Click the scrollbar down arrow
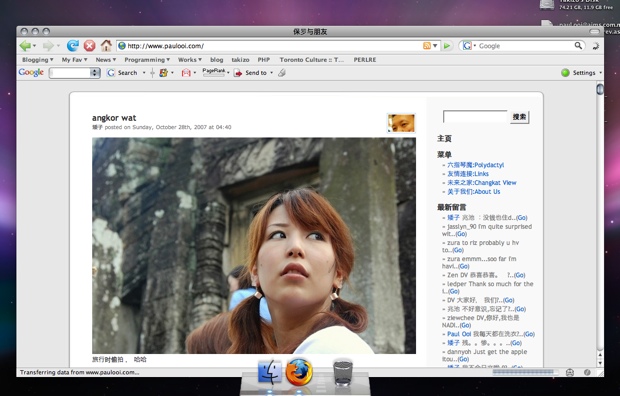The height and width of the screenshot is (396, 620). pos(600,362)
